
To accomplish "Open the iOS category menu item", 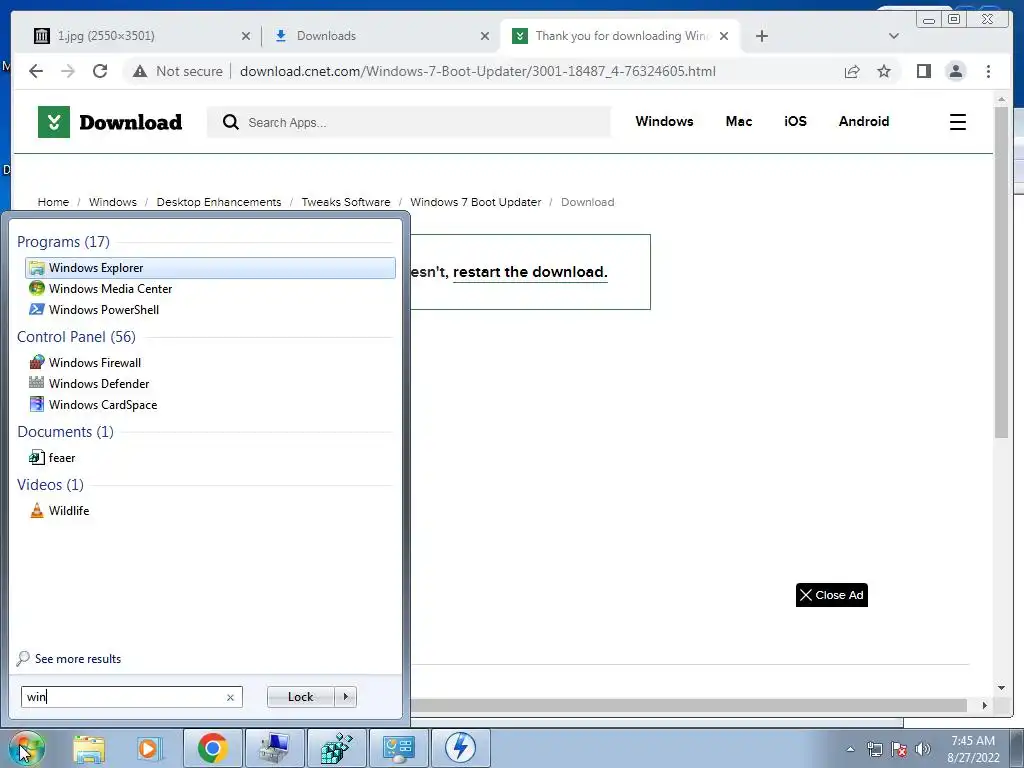I will tap(795, 121).
